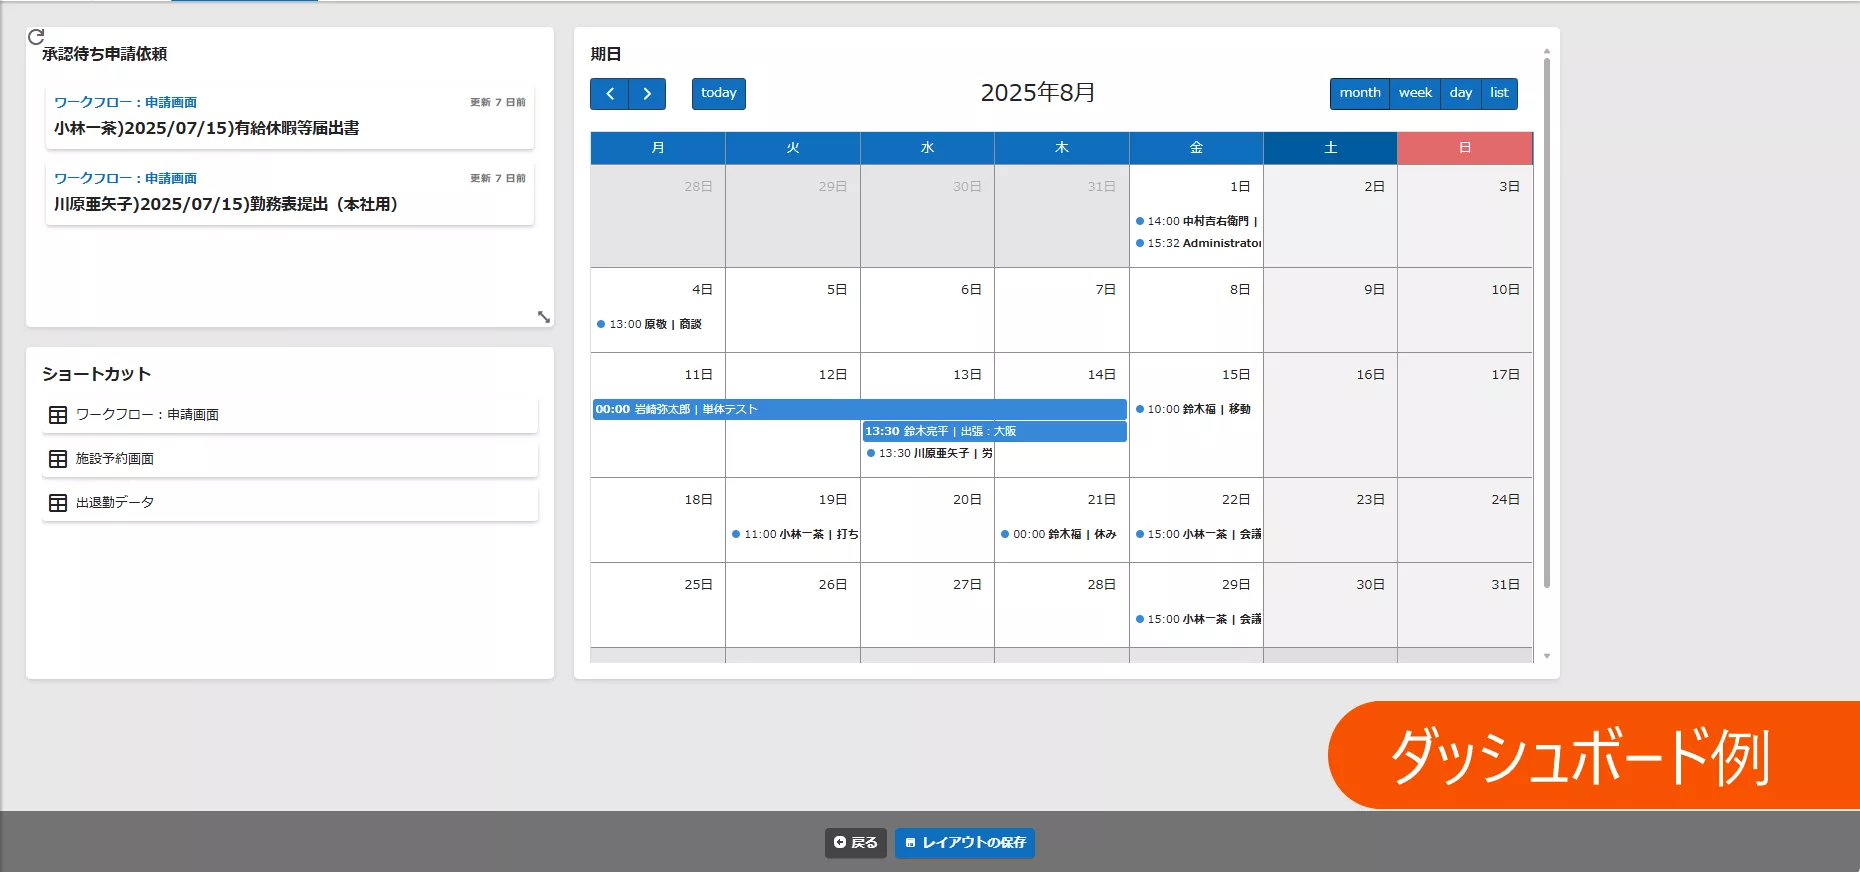
Task: Click 承認待ち申請依頼 panel title
Action: point(104,54)
